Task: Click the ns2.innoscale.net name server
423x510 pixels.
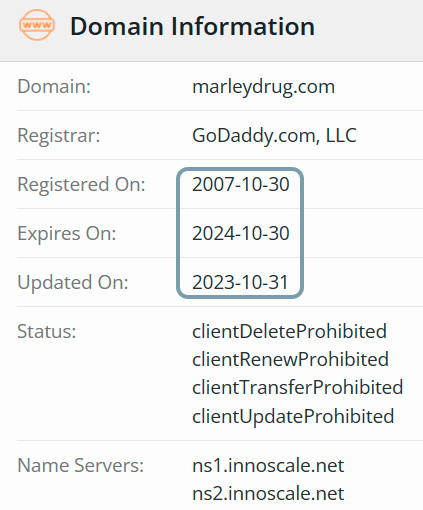Action: click(268, 494)
